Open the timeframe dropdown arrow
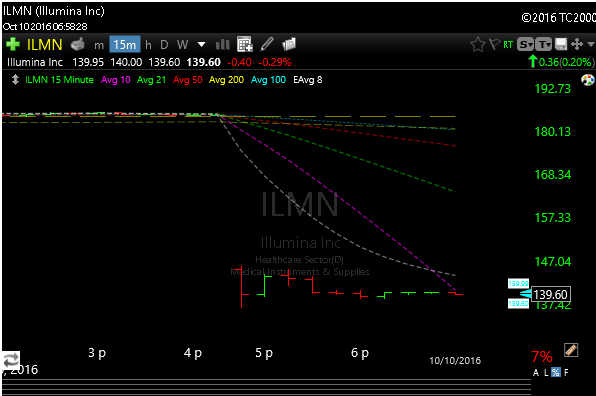 coord(201,45)
